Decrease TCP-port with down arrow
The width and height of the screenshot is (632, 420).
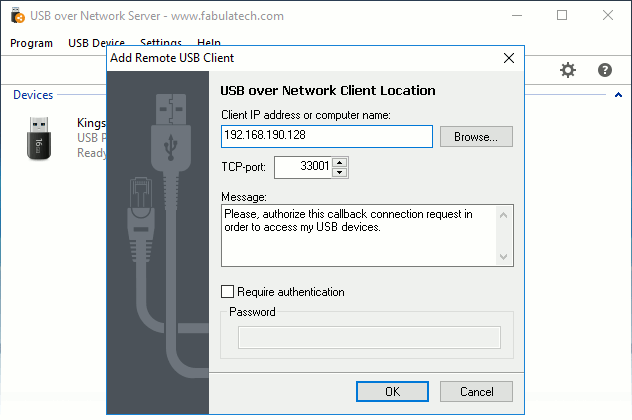[340, 173]
